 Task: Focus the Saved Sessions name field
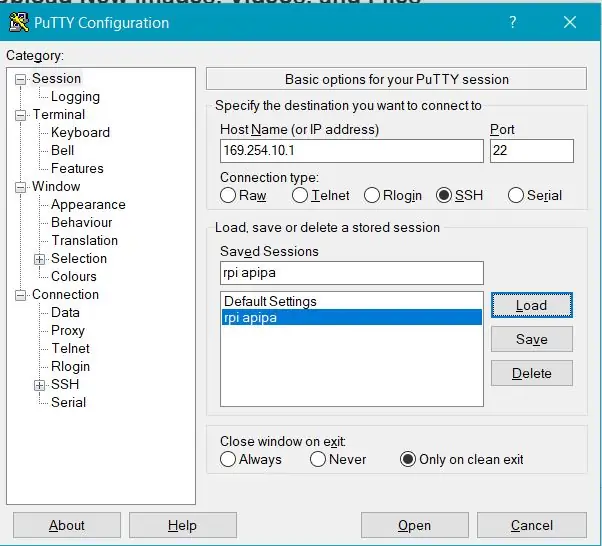[x=352, y=273]
